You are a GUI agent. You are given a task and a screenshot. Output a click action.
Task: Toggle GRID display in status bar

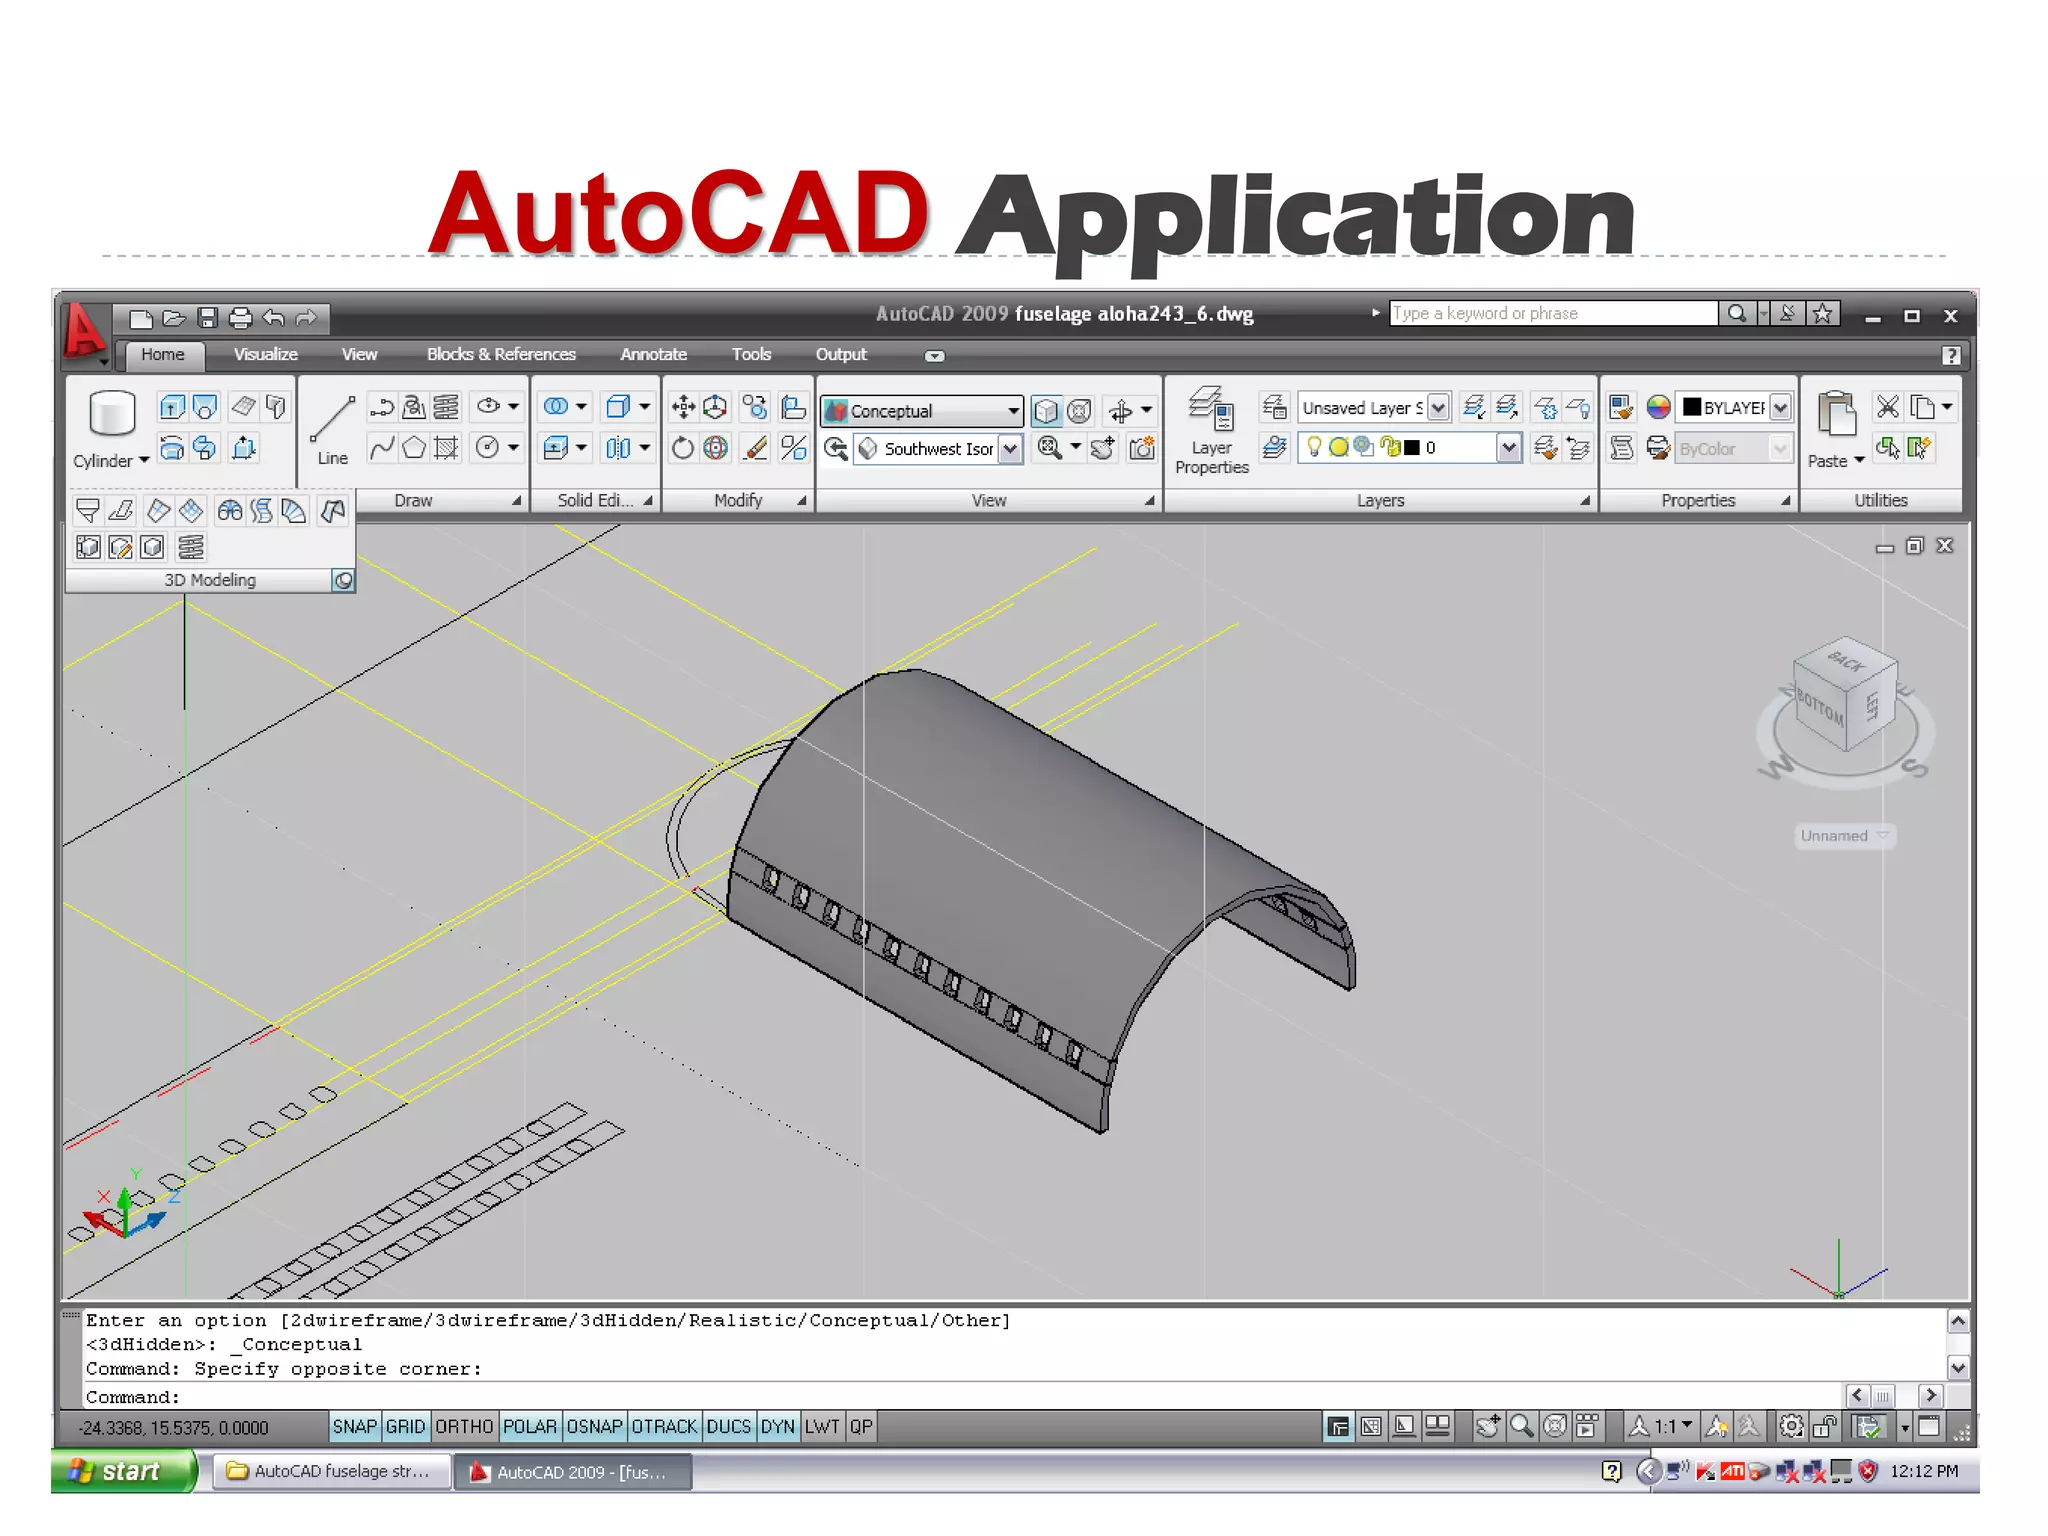405,1427
